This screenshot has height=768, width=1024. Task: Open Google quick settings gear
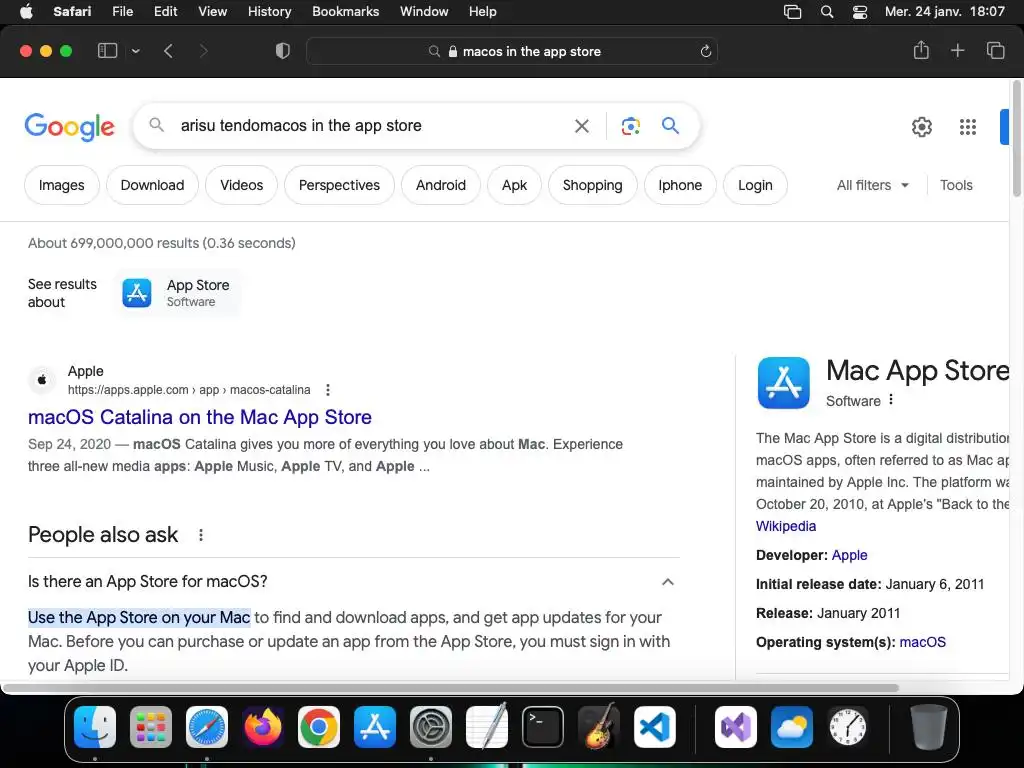(921, 127)
